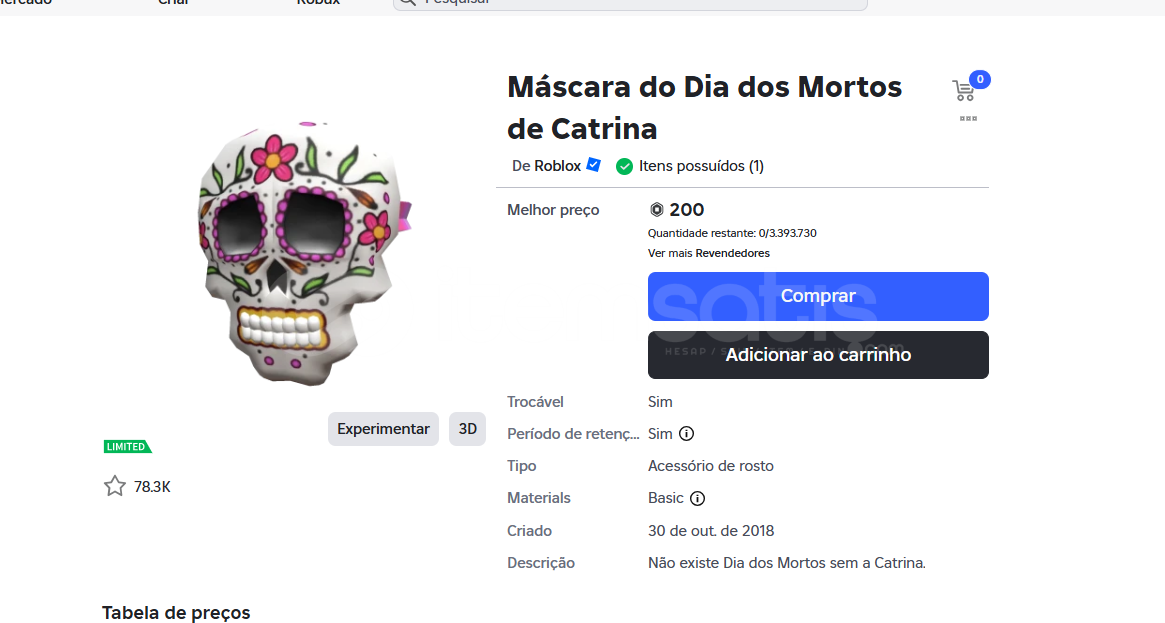The width and height of the screenshot is (1165, 623).
Task: Focus the Pesquisar search field
Action: tap(640, 3)
